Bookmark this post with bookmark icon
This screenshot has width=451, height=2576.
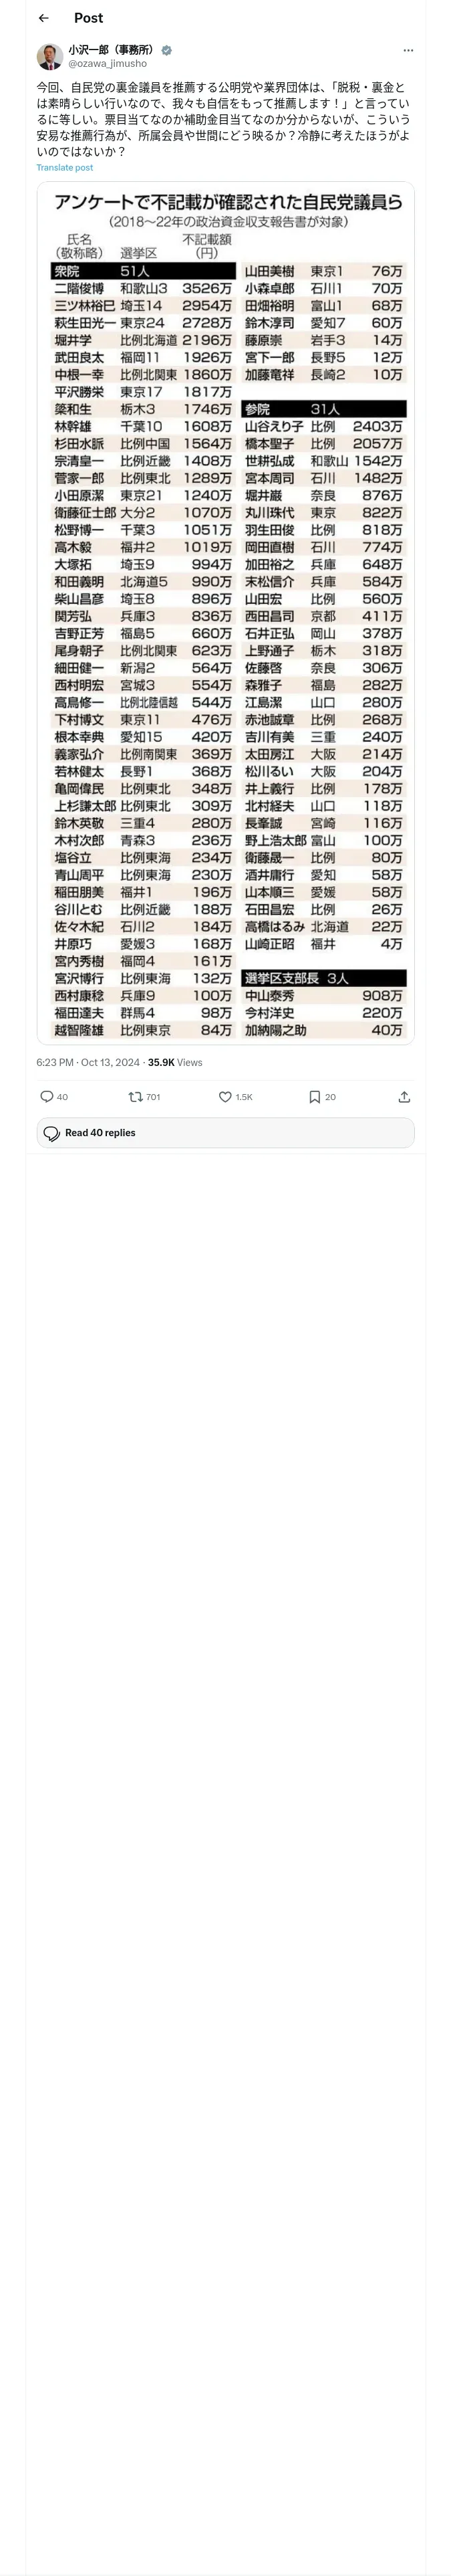(x=314, y=1097)
